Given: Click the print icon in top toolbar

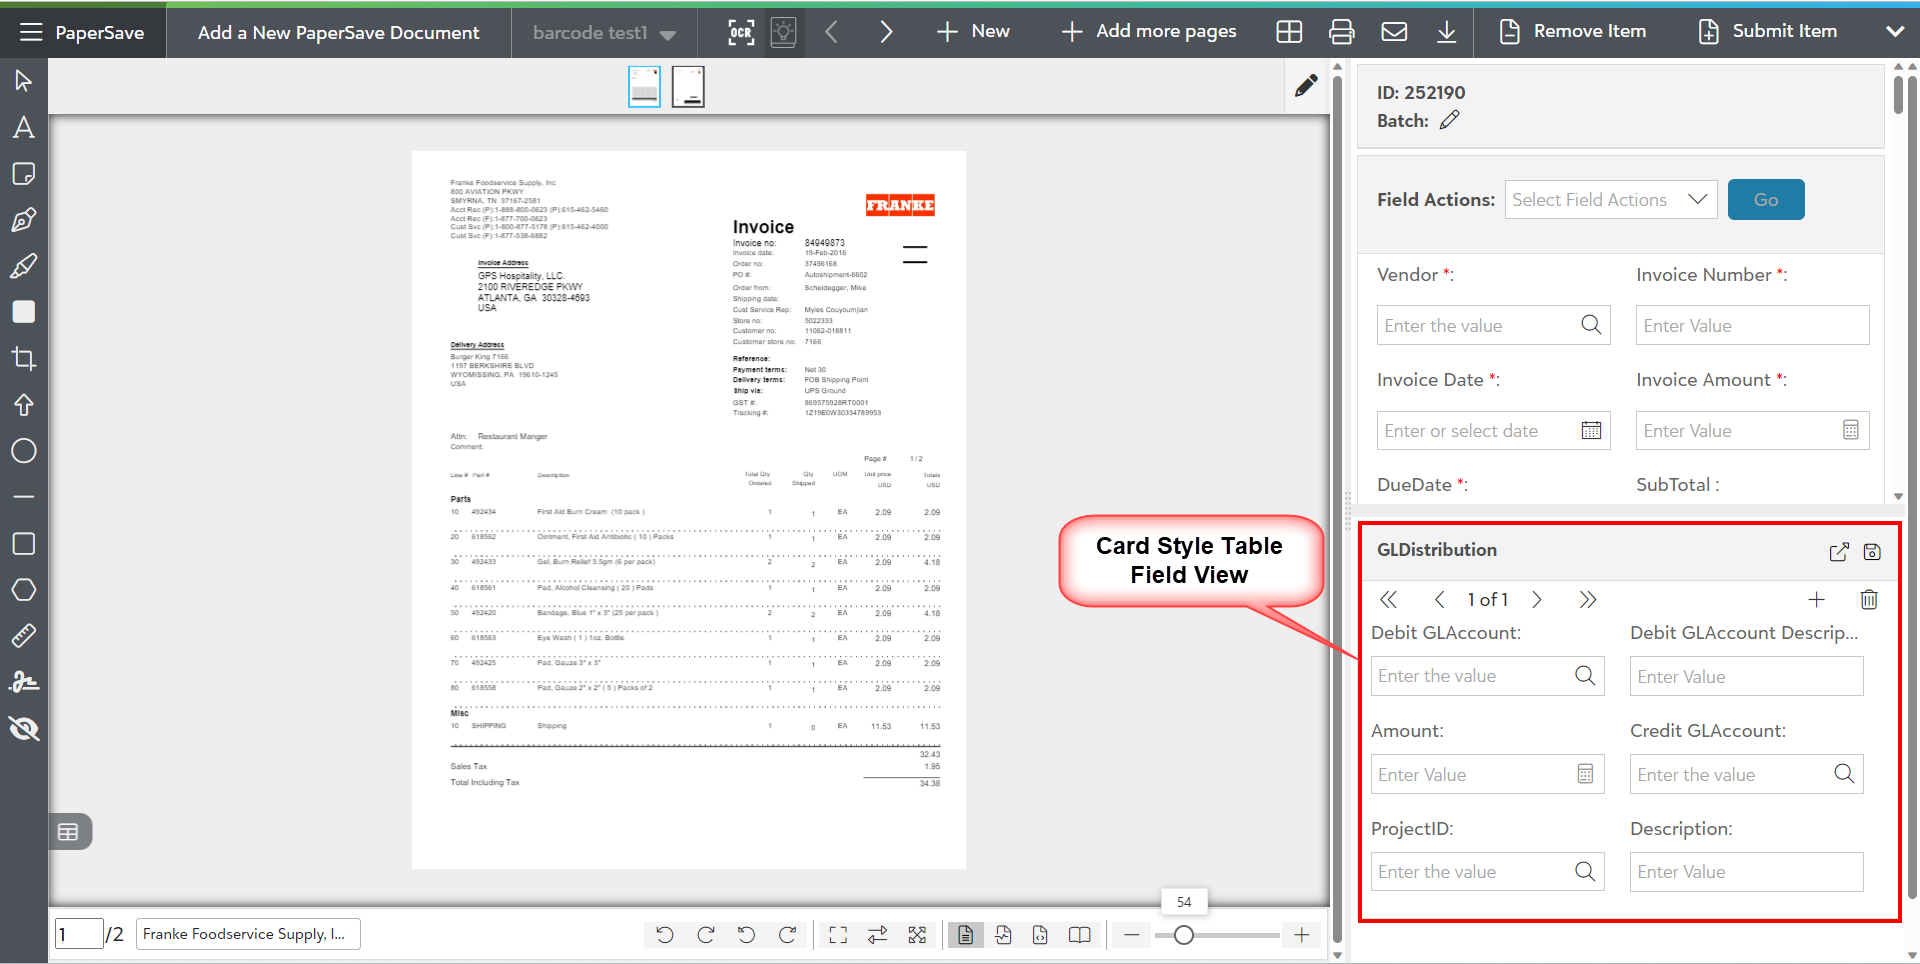Looking at the screenshot, I should click(1341, 32).
